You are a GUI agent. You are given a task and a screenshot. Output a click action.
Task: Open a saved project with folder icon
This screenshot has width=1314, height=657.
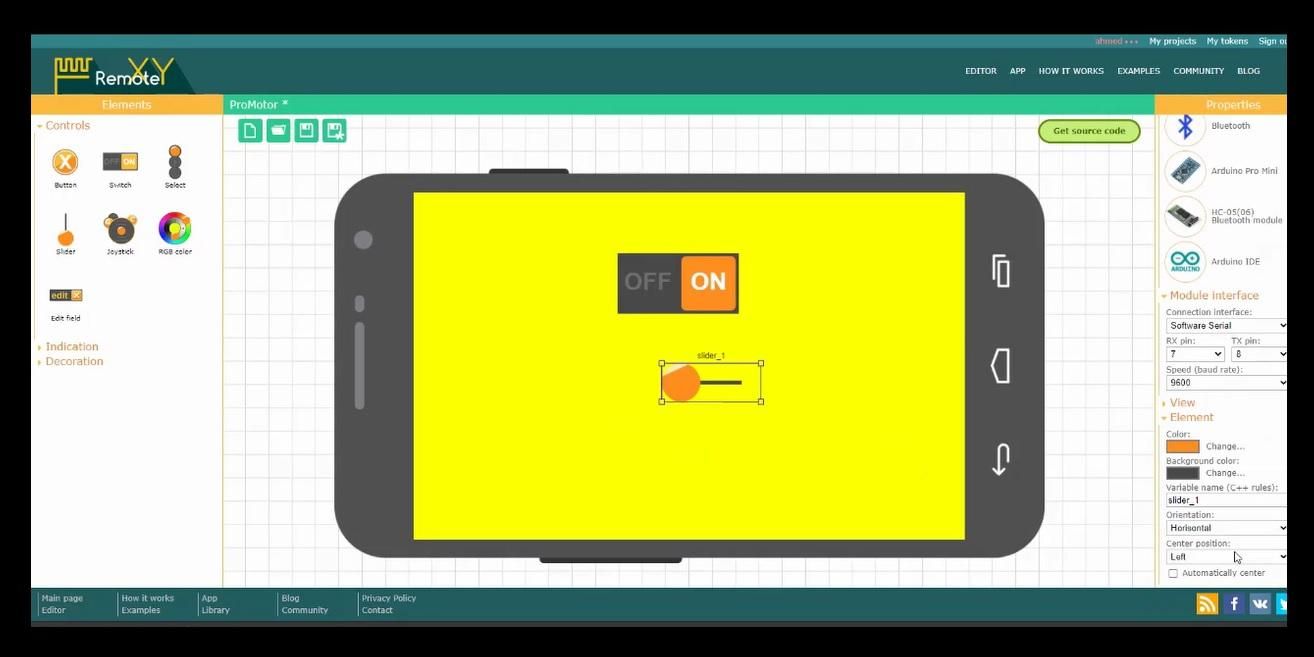coord(278,130)
